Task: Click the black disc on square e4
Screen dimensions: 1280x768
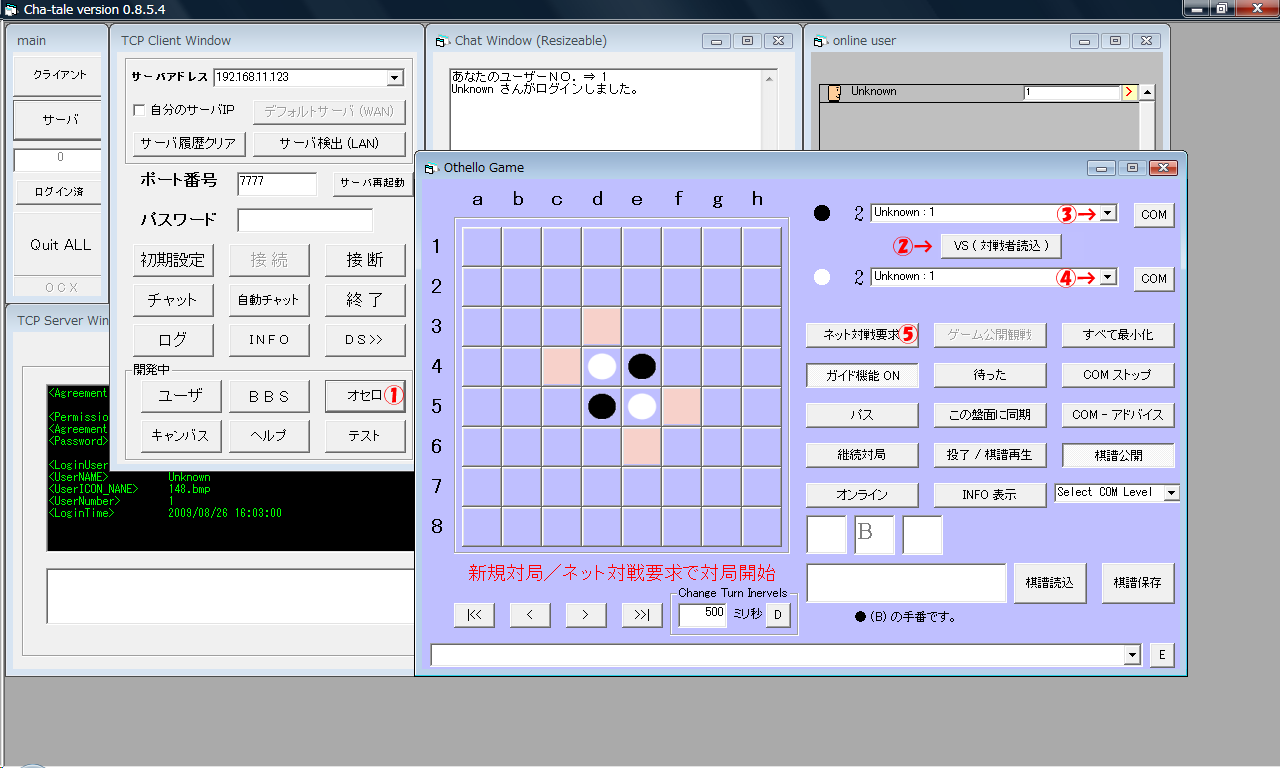Action: (x=641, y=366)
